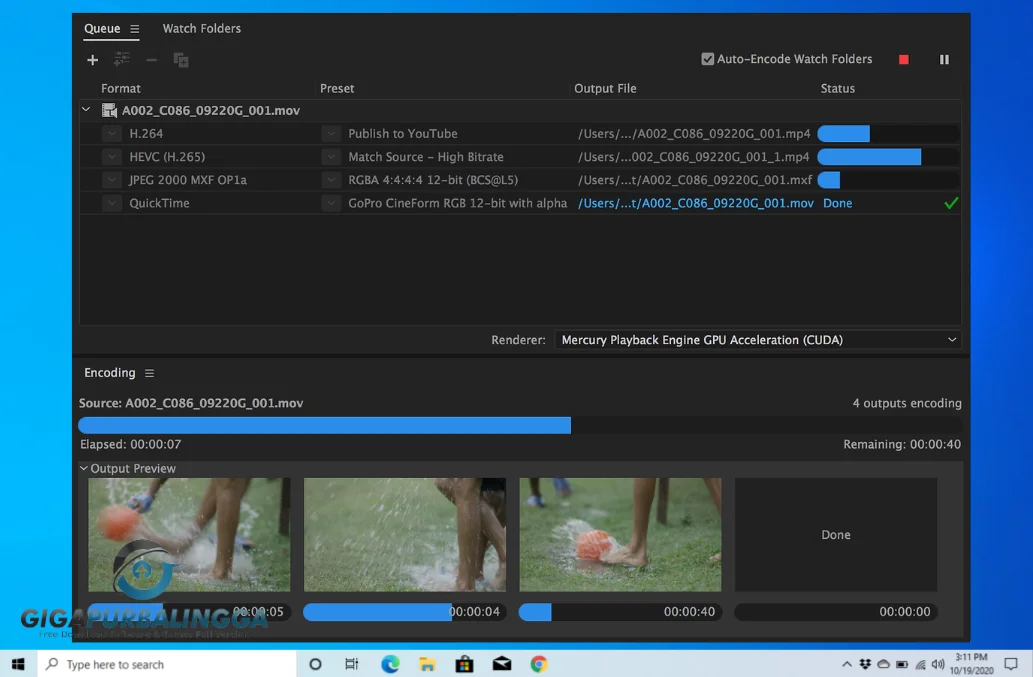Open the GoPro CineForm preset dropdown

(331, 203)
